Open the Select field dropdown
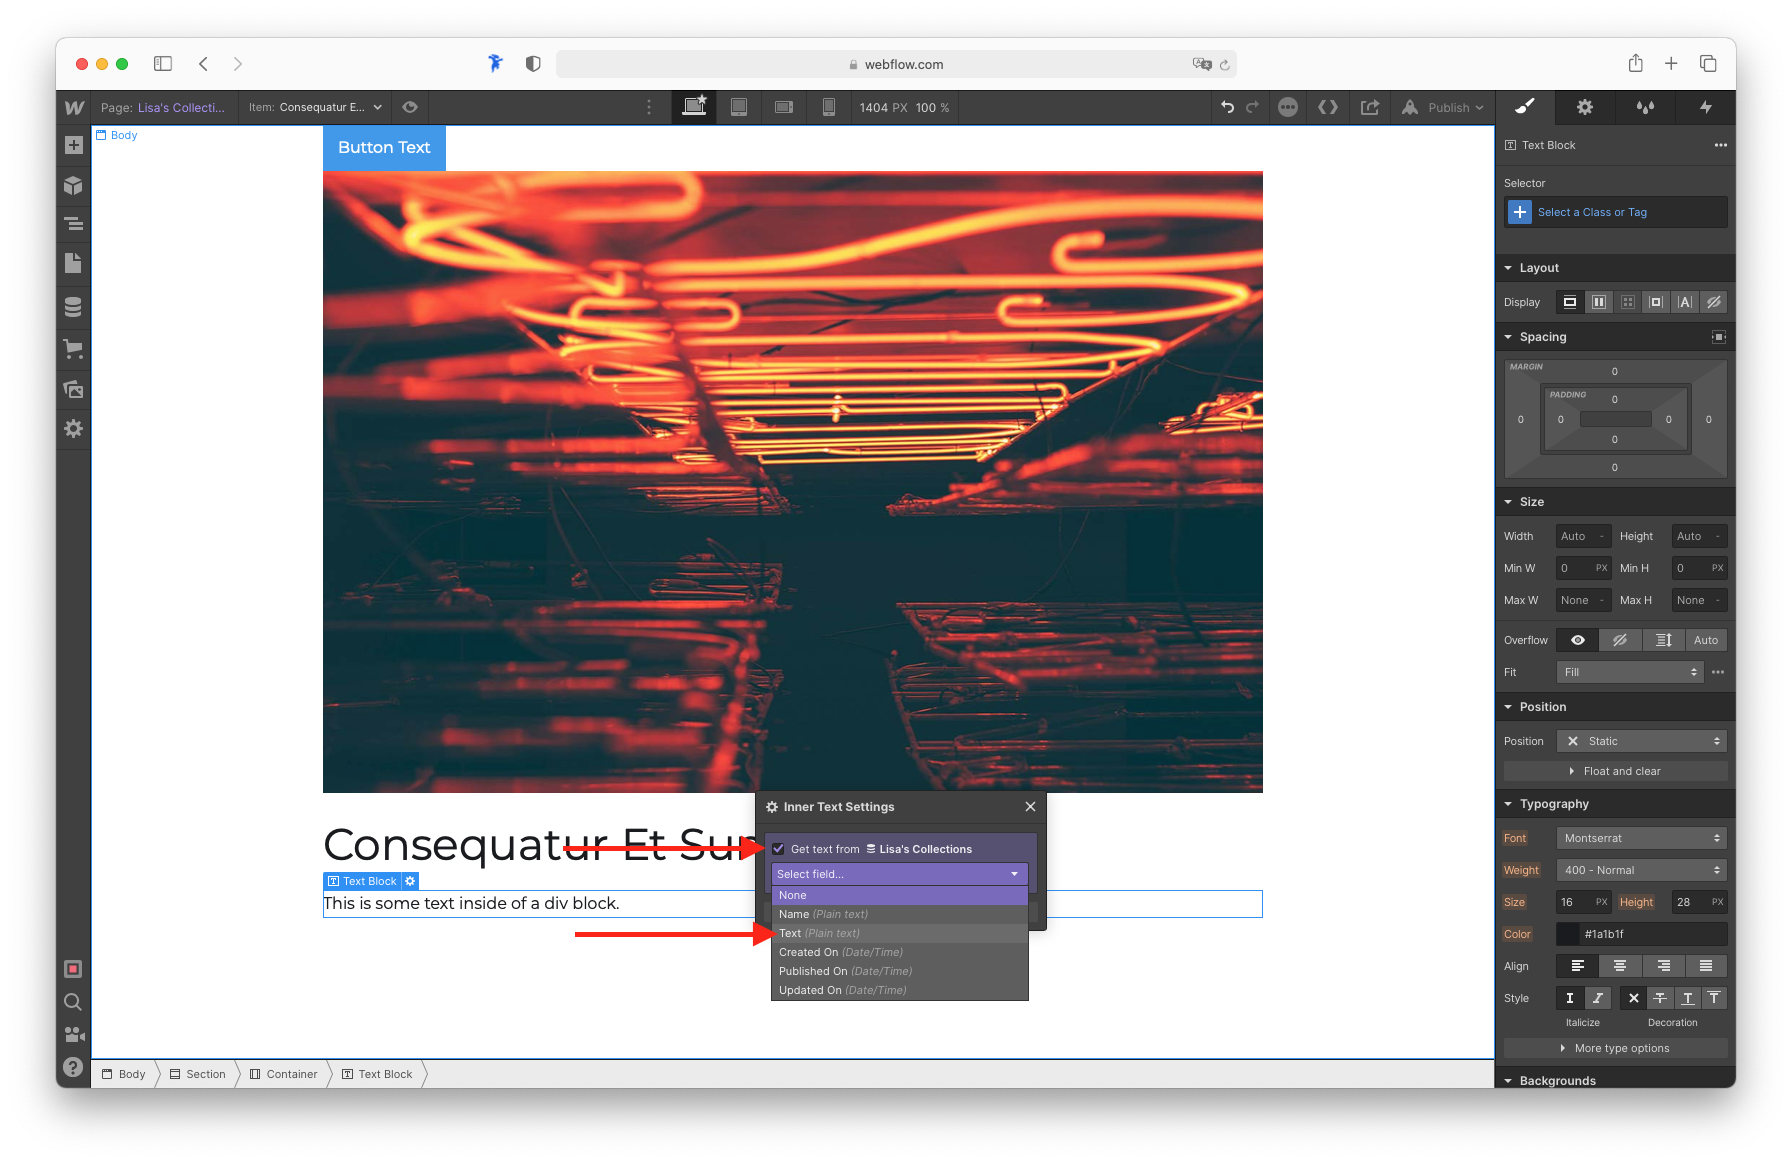The width and height of the screenshot is (1792, 1162). pos(898,873)
